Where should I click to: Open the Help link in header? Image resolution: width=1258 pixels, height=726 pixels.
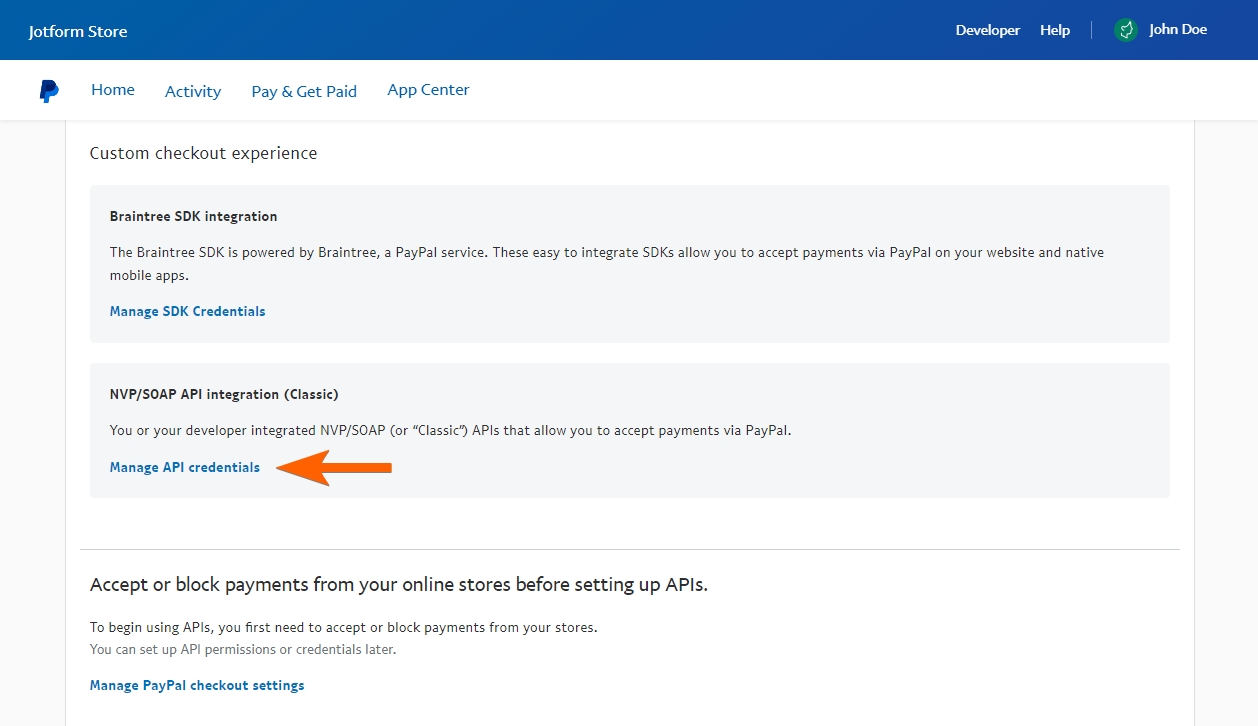1054,30
